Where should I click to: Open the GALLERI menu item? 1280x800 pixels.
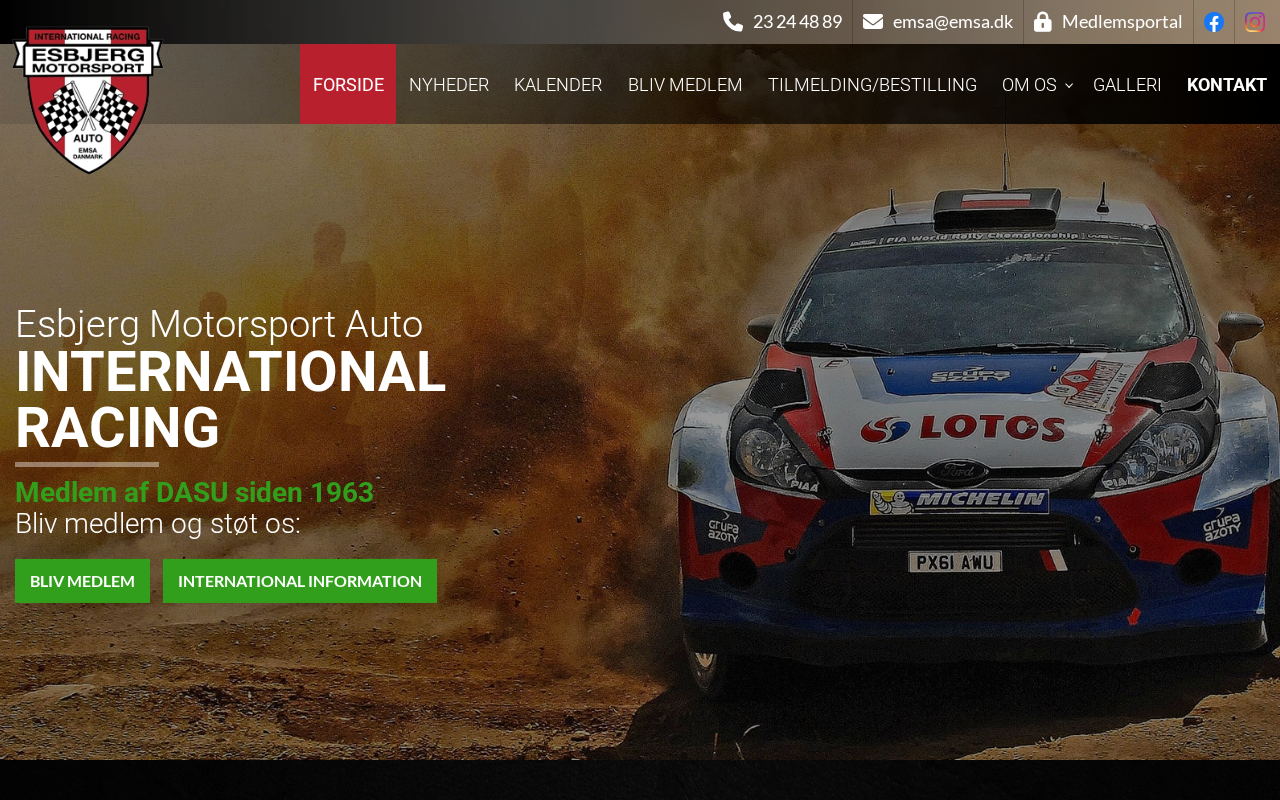tap(1127, 84)
